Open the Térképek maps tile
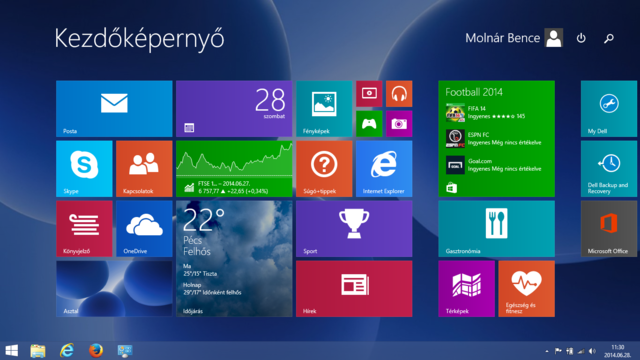Viewport: 640px width, 360px height. (467, 289)
